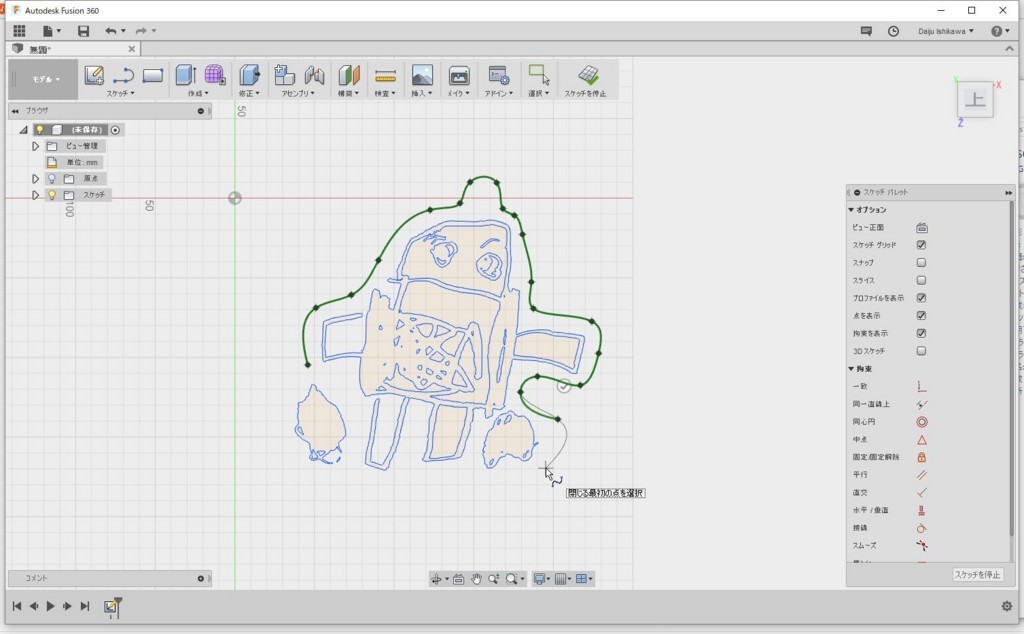The width and height of the screenshot is (1024, 634).
Task: Click the New Component assembly icon
Action: tap(284, 75)
